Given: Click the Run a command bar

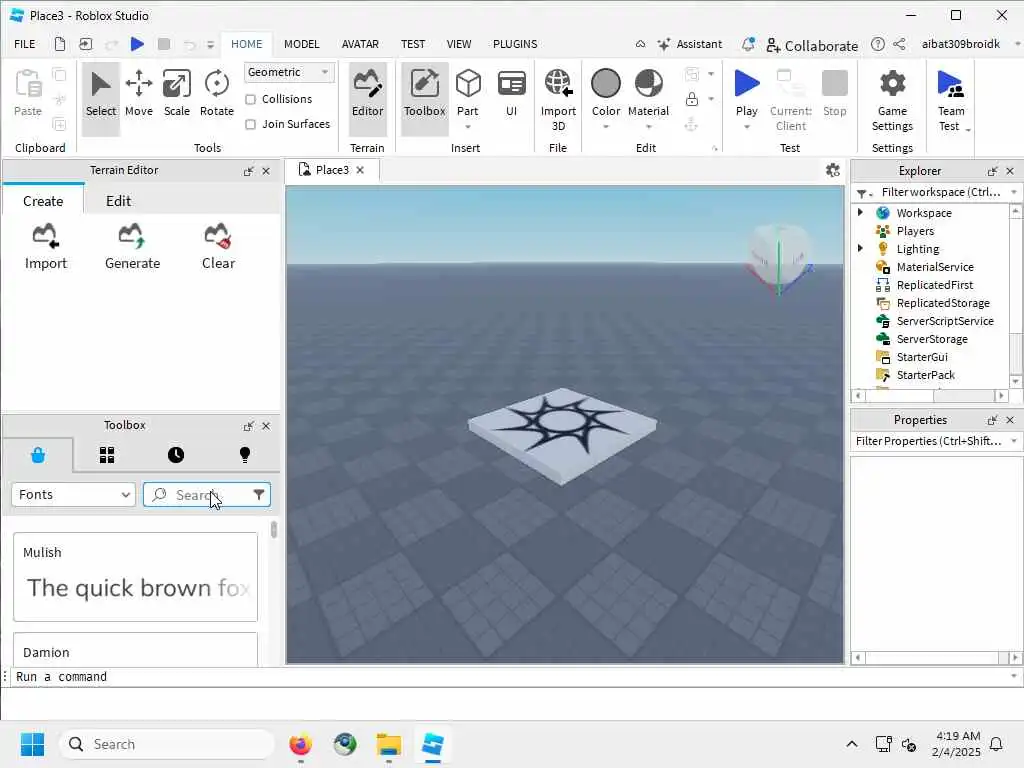Looking at the screenshot, I should [509, 677].
